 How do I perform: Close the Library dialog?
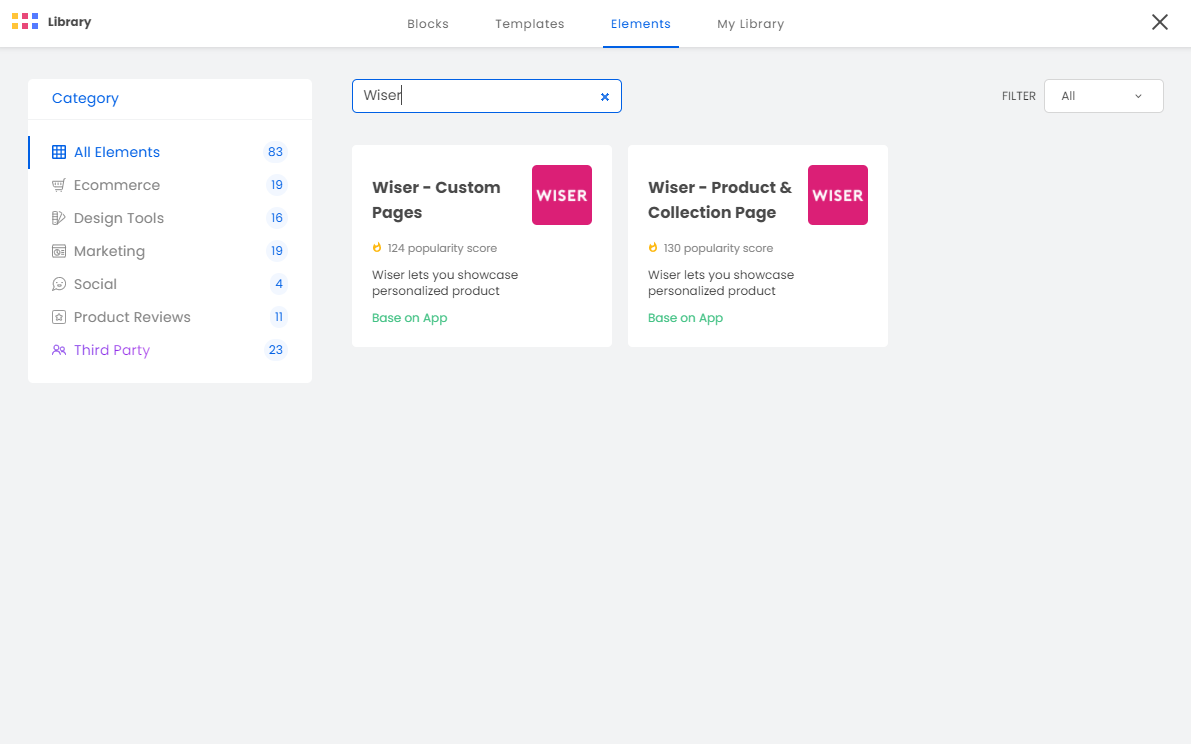click(x=1159, y=22)
